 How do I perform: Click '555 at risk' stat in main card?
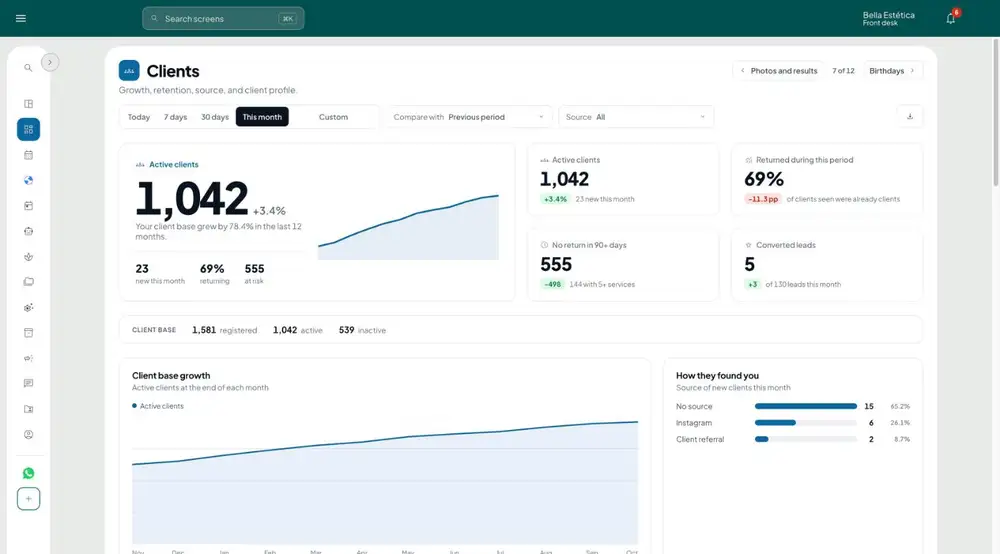(254, 273)
